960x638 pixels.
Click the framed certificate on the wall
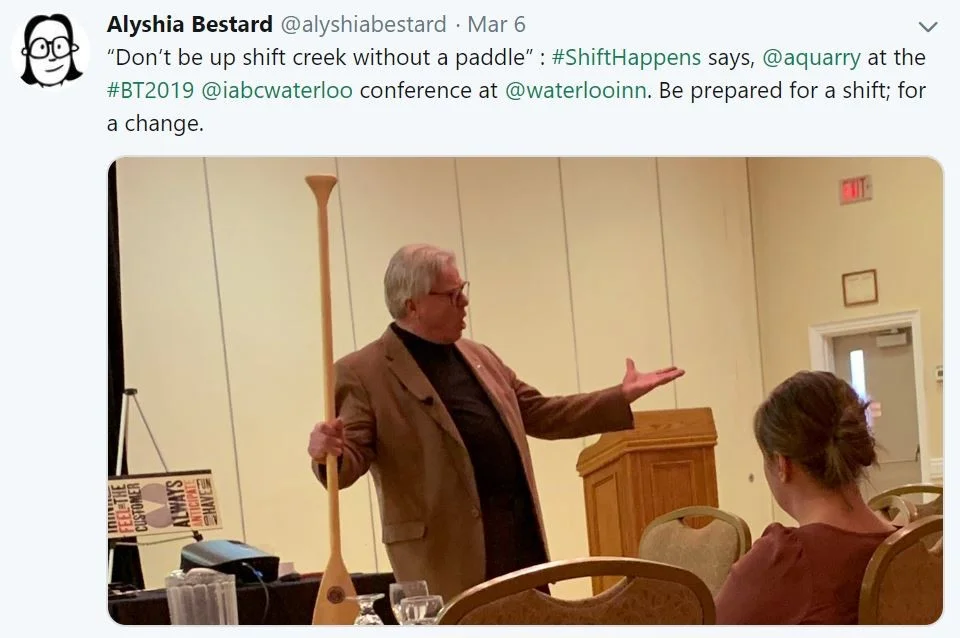point(860,288)
